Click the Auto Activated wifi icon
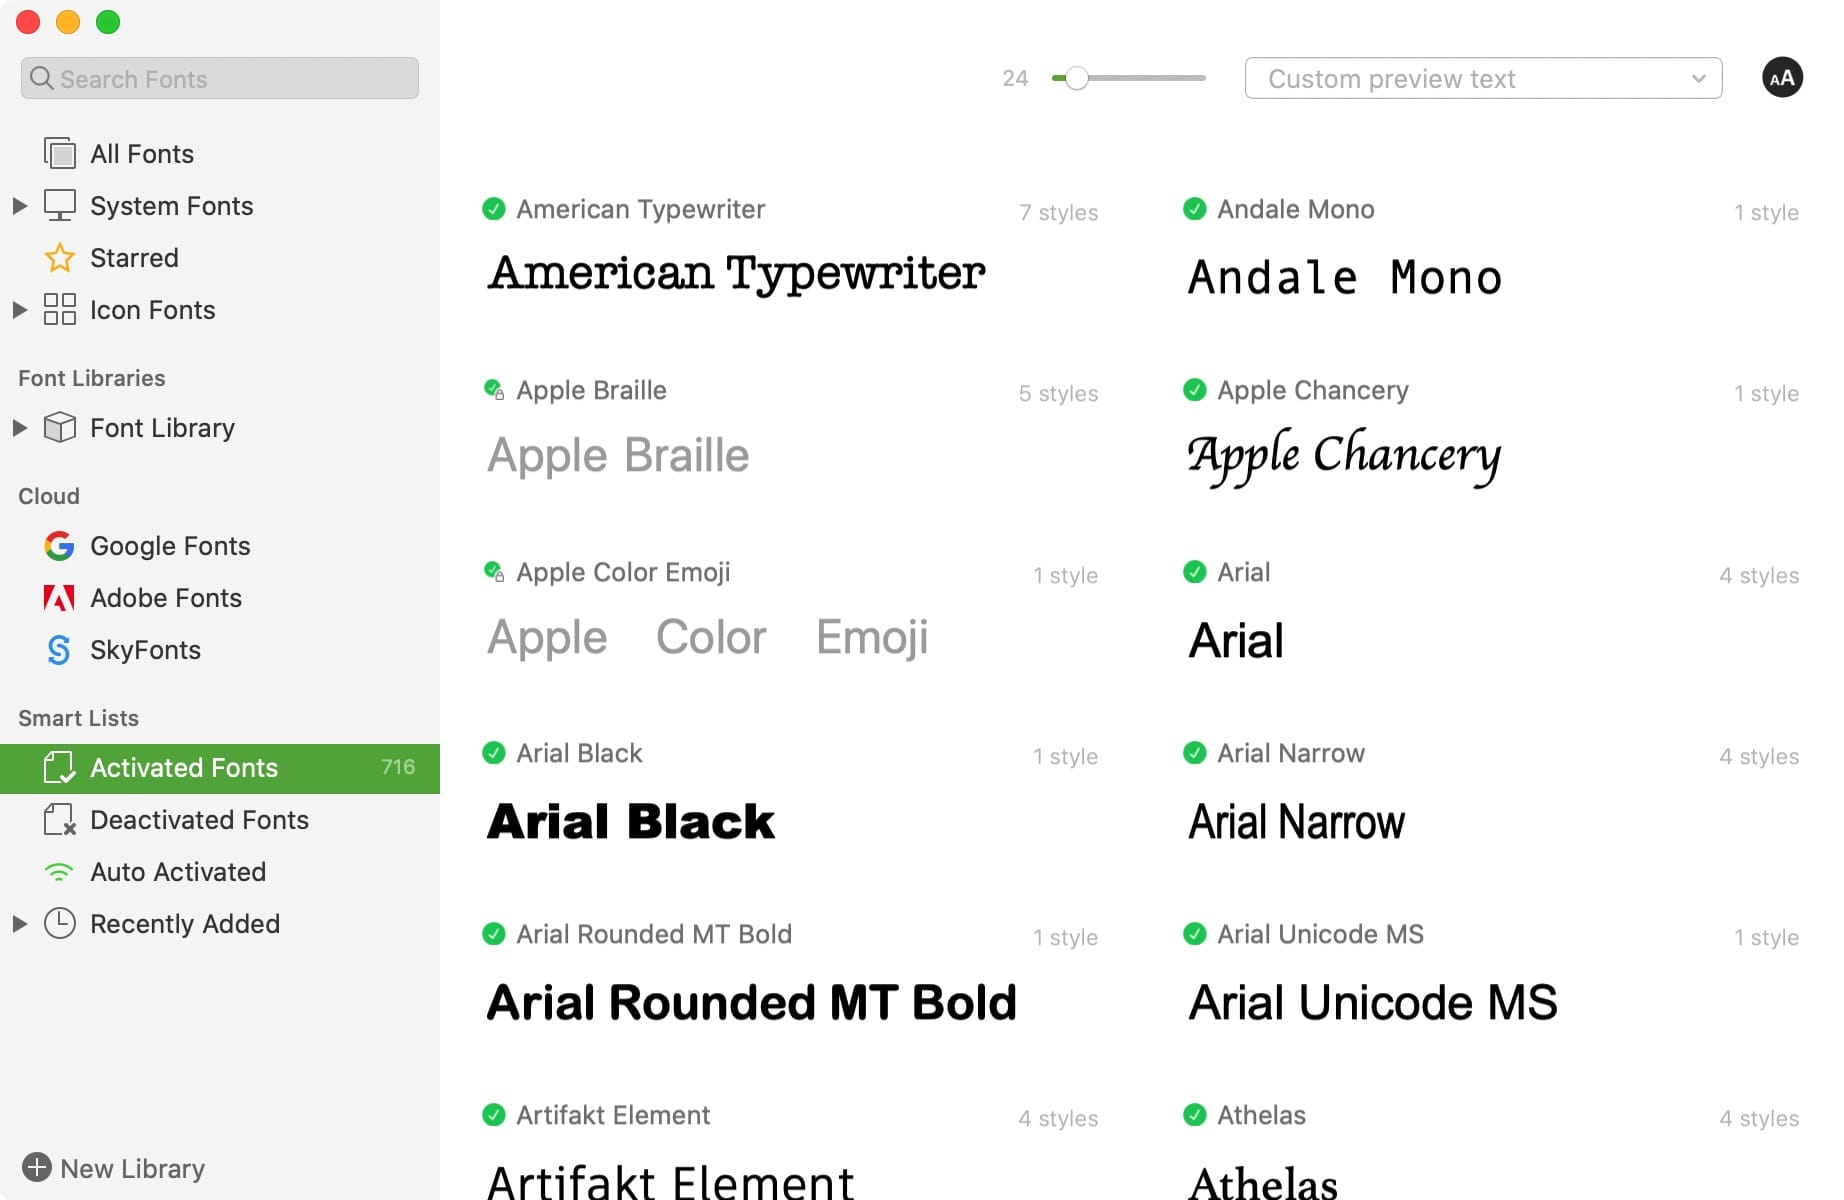 pos(59,872)
